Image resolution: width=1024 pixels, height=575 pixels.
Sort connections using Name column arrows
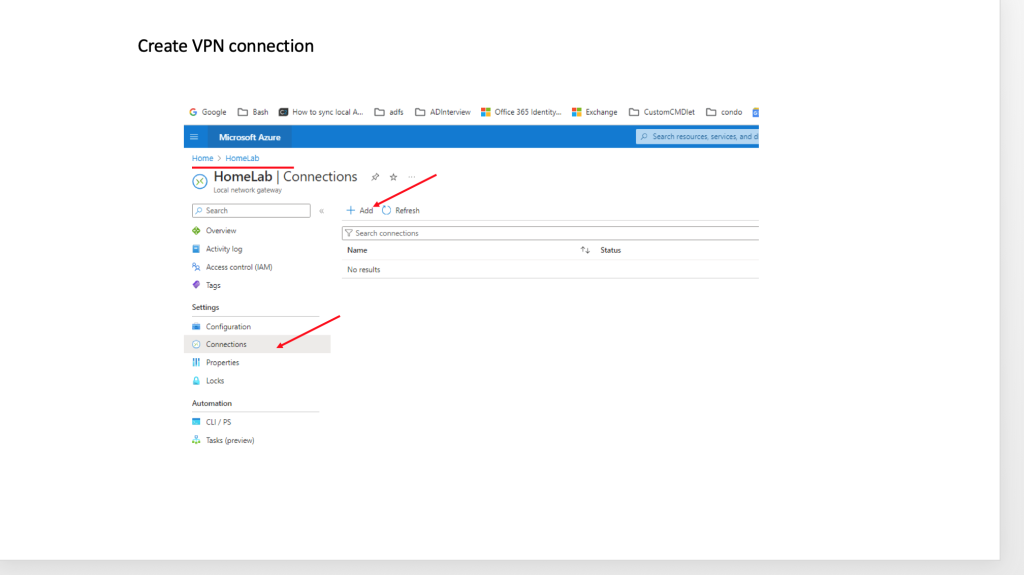[585, 250]
